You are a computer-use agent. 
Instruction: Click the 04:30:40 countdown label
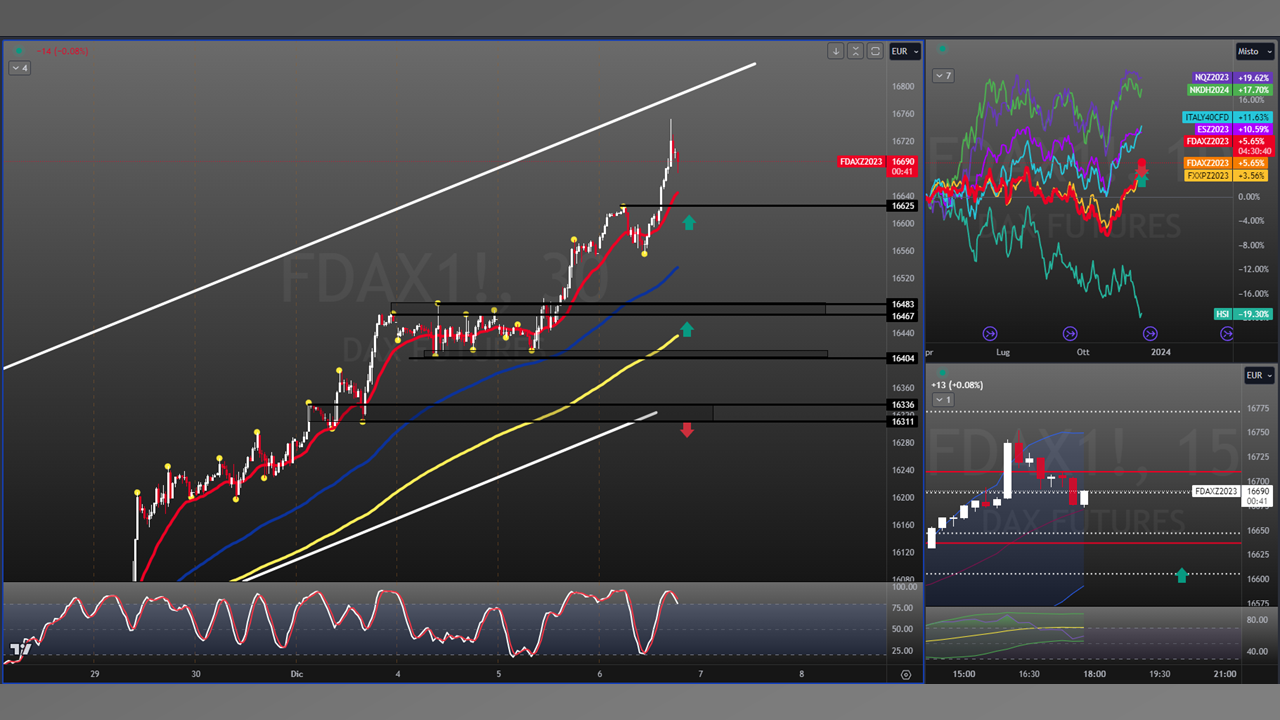(x=1253, y=152)
